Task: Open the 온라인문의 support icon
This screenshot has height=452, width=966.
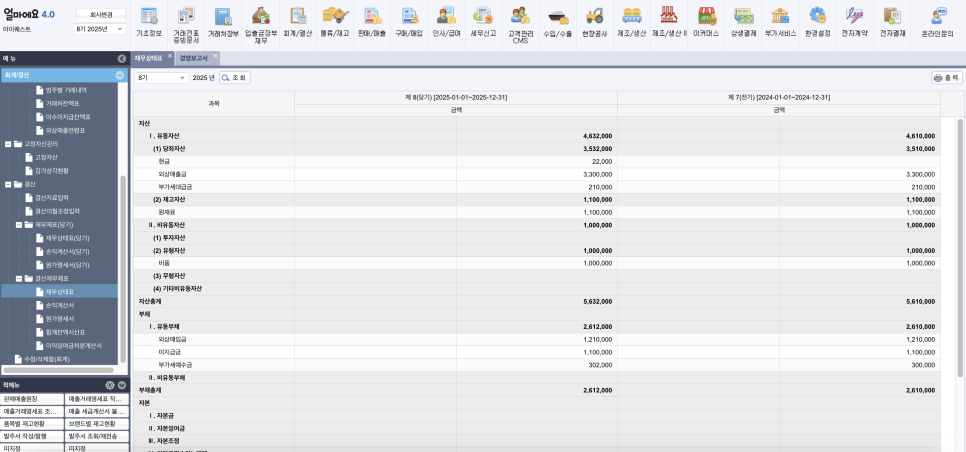Action: tap(940, 17)
